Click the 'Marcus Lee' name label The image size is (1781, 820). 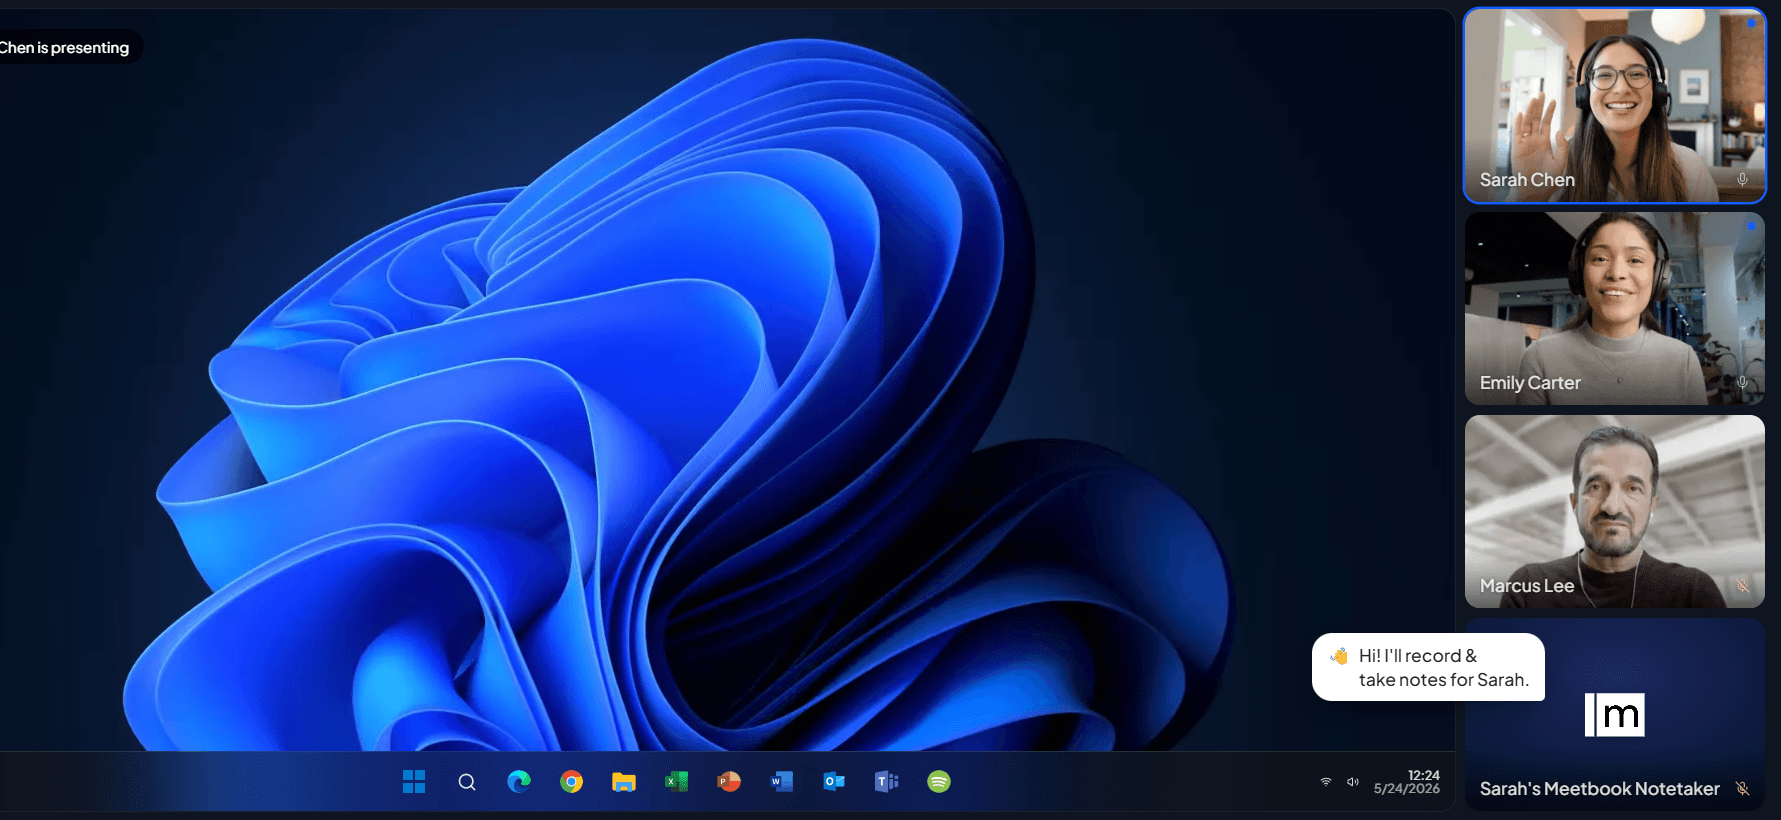(x=1527, y=586)
